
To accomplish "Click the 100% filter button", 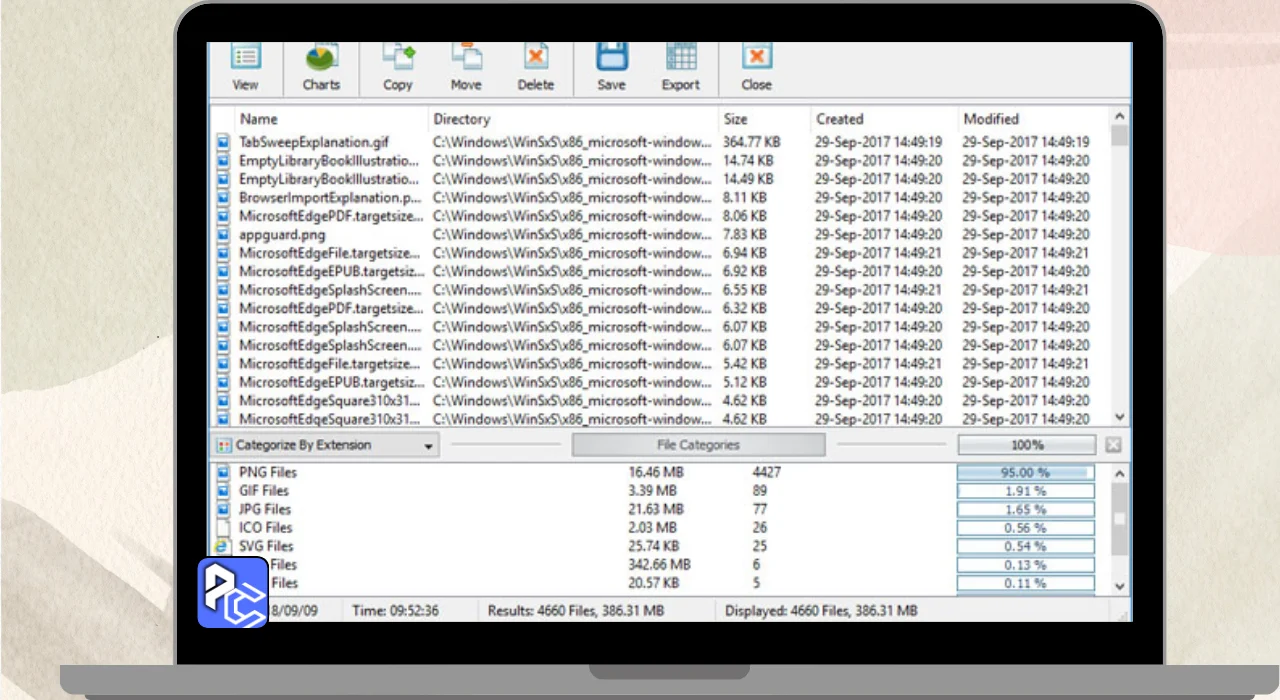I will tap(1026, 445).
